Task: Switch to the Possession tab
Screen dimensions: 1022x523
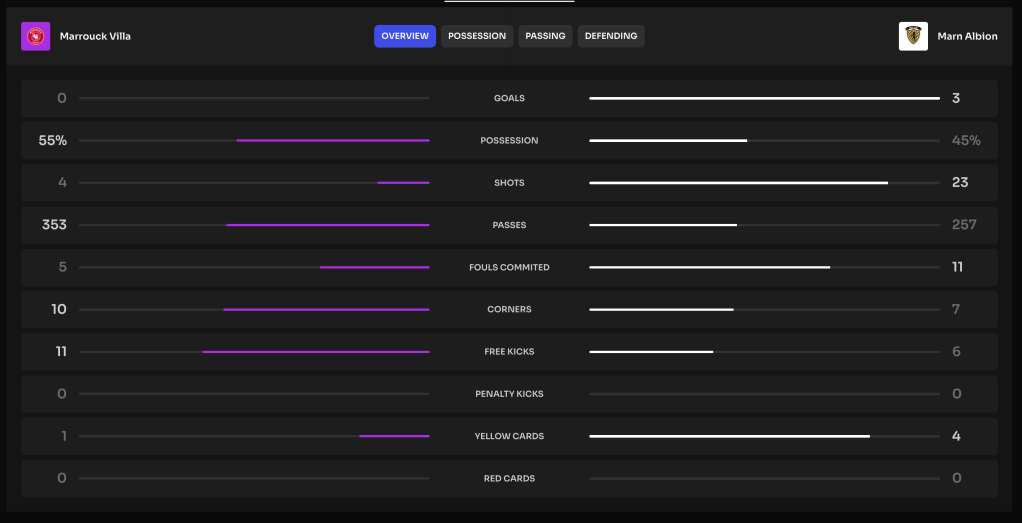Action: (x=477, y=36)
